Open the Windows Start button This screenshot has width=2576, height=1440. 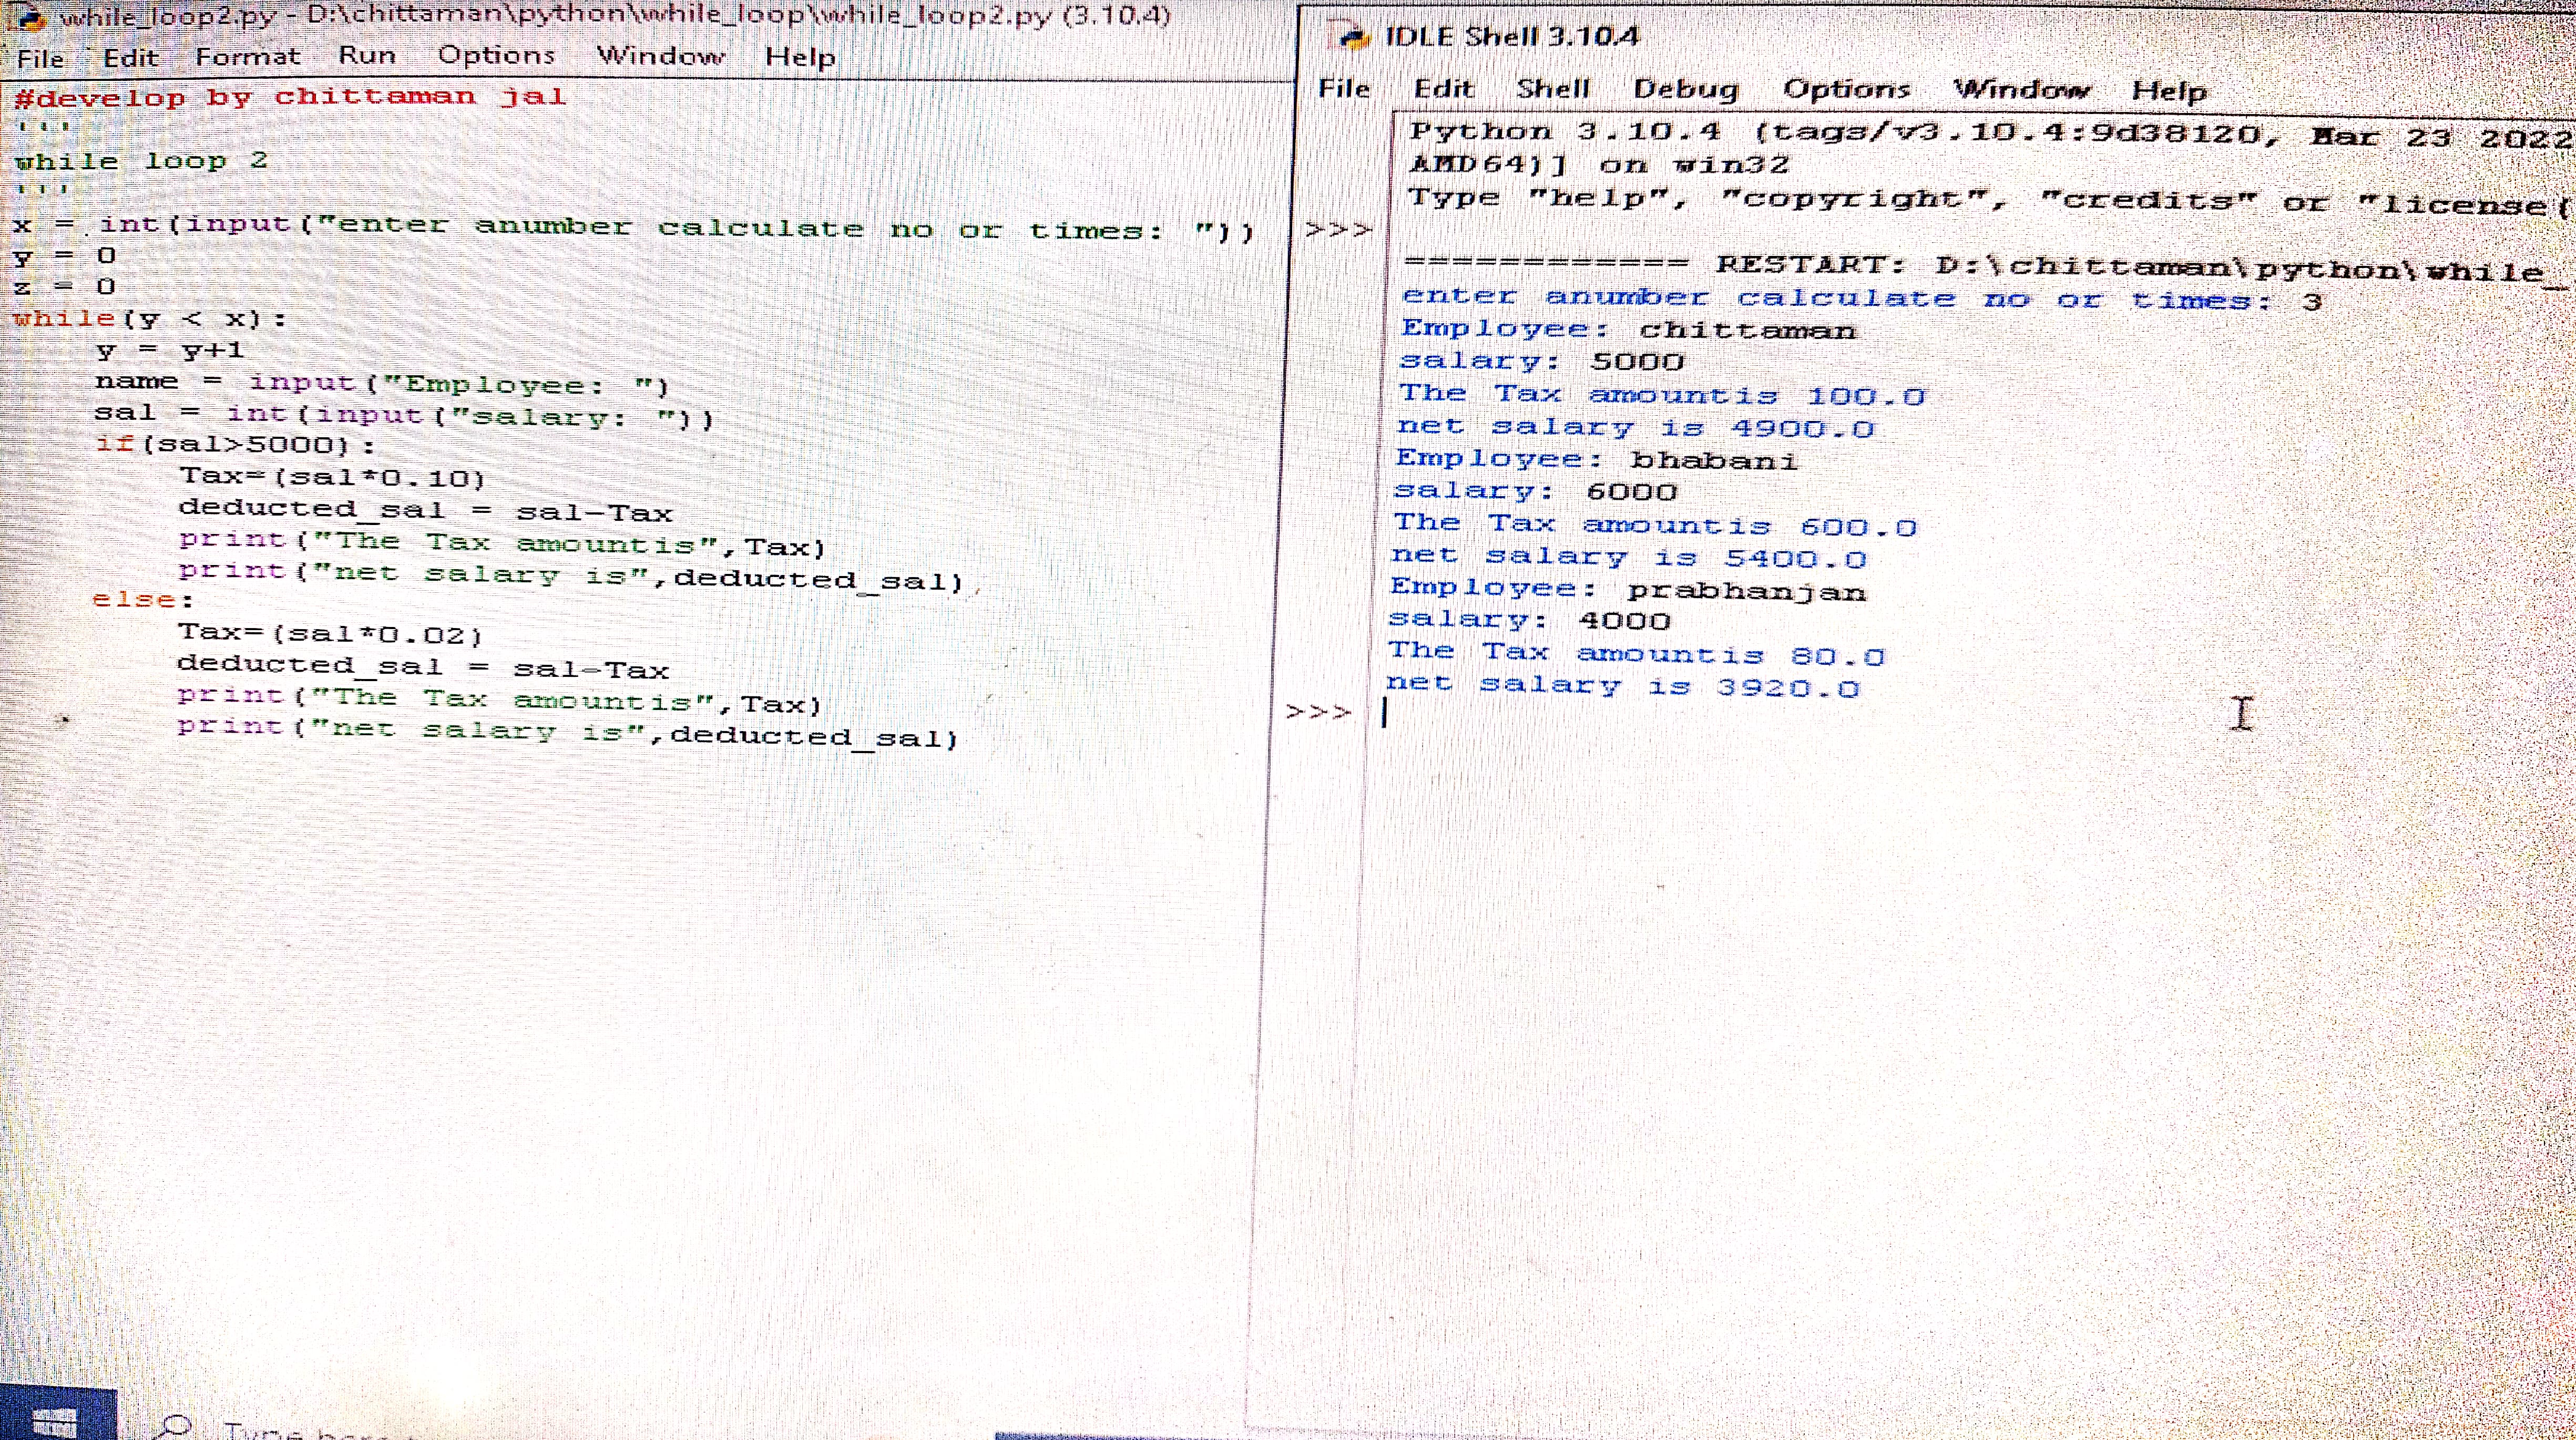[55, 1420]
